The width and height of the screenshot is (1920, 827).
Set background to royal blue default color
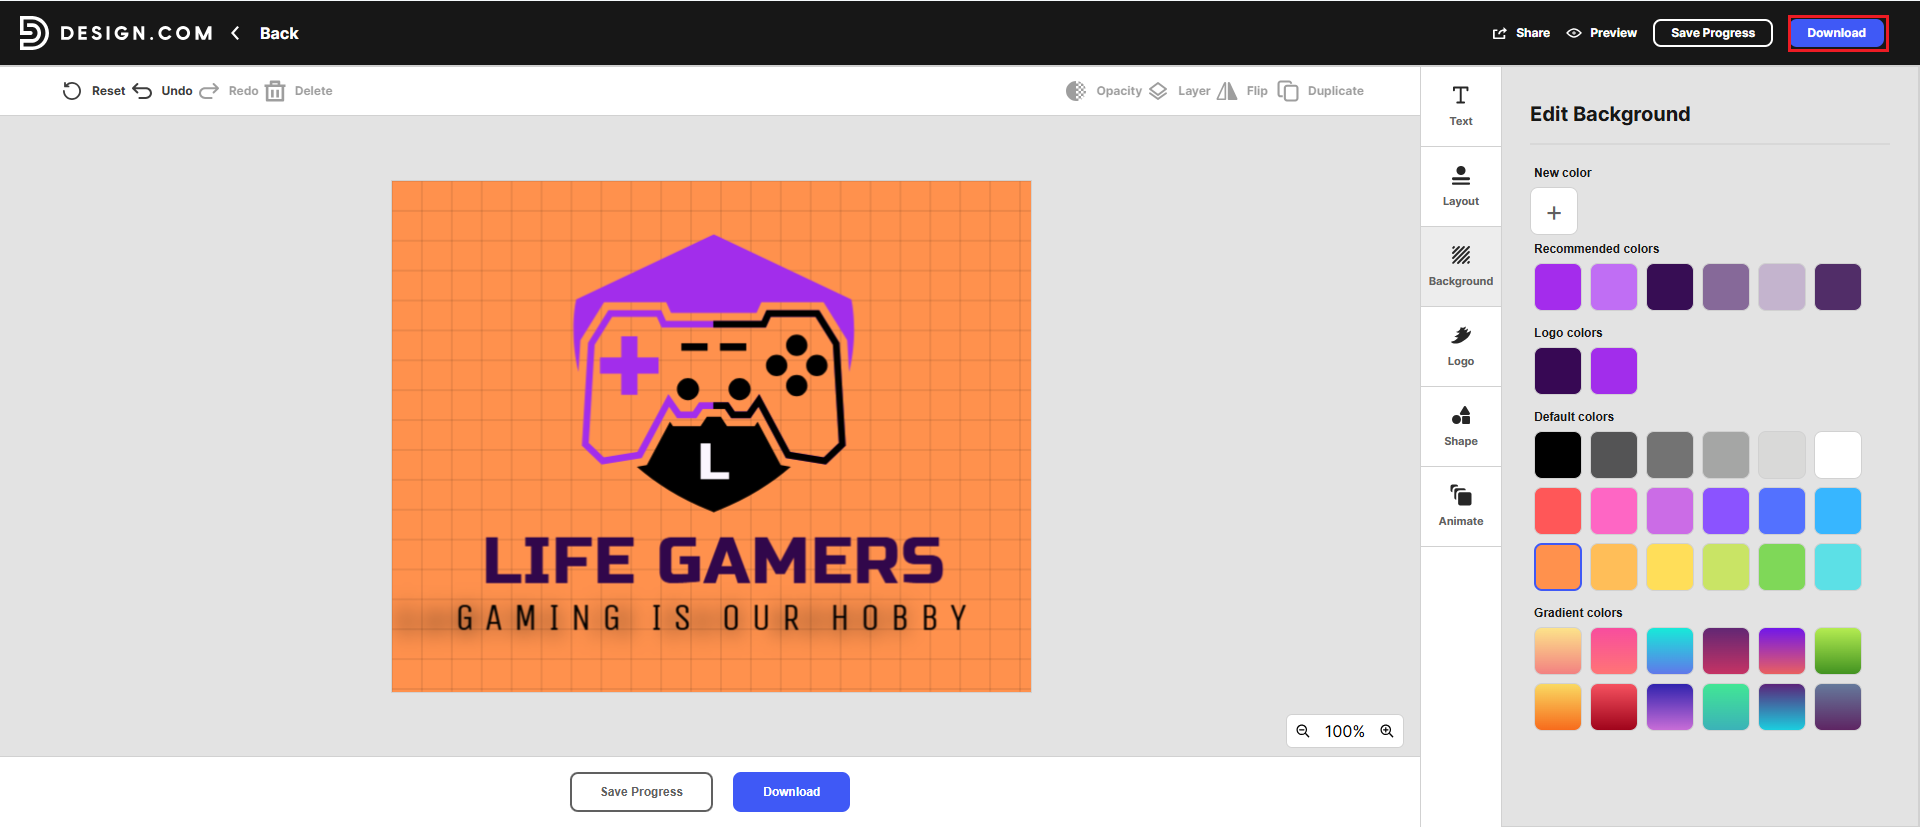click(x=1782, y=511)
